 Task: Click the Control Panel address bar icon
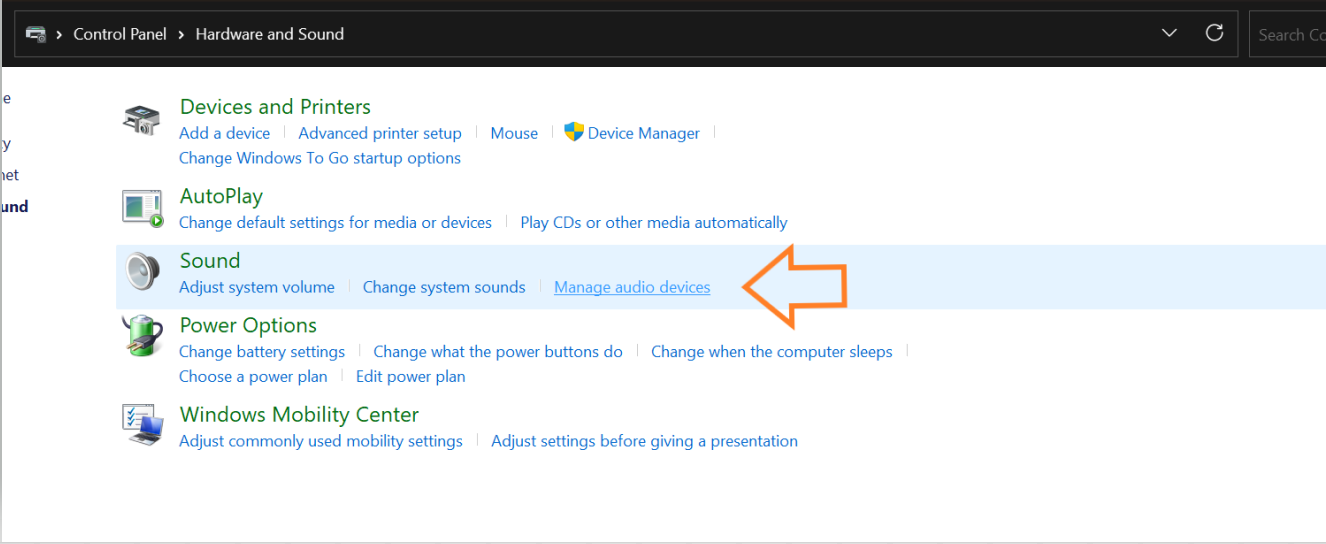(36, 34)
